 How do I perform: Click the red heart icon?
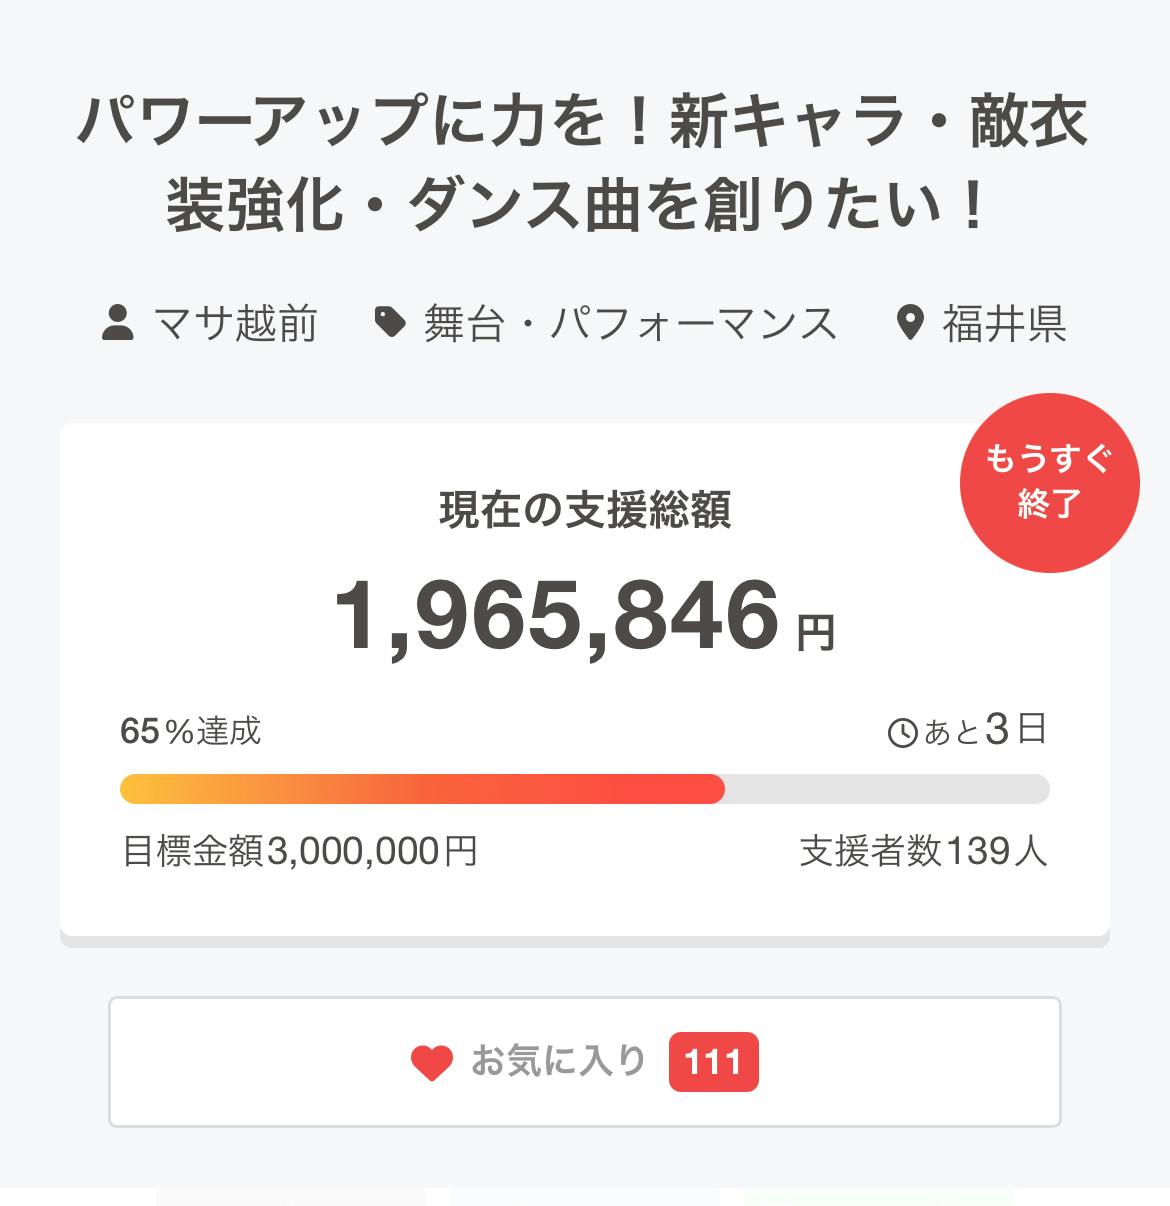(x=432, y=1062)
